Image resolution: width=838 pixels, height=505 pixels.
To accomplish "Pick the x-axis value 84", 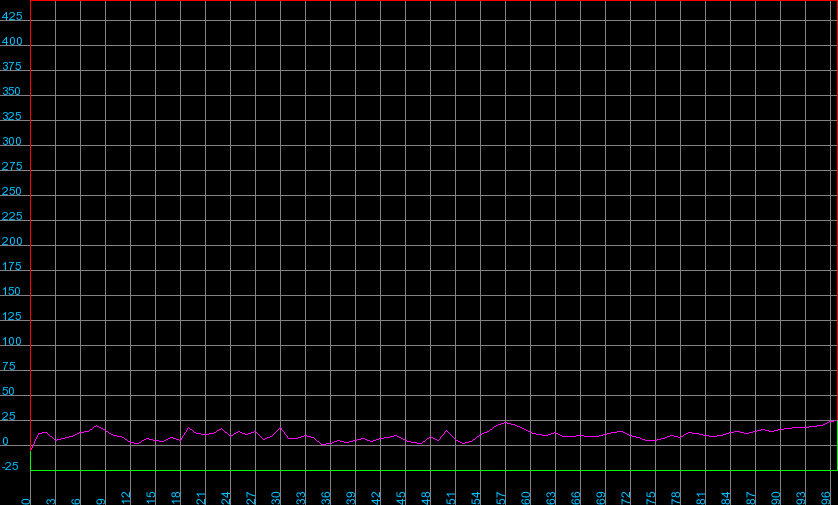I will tap(727, 498).
